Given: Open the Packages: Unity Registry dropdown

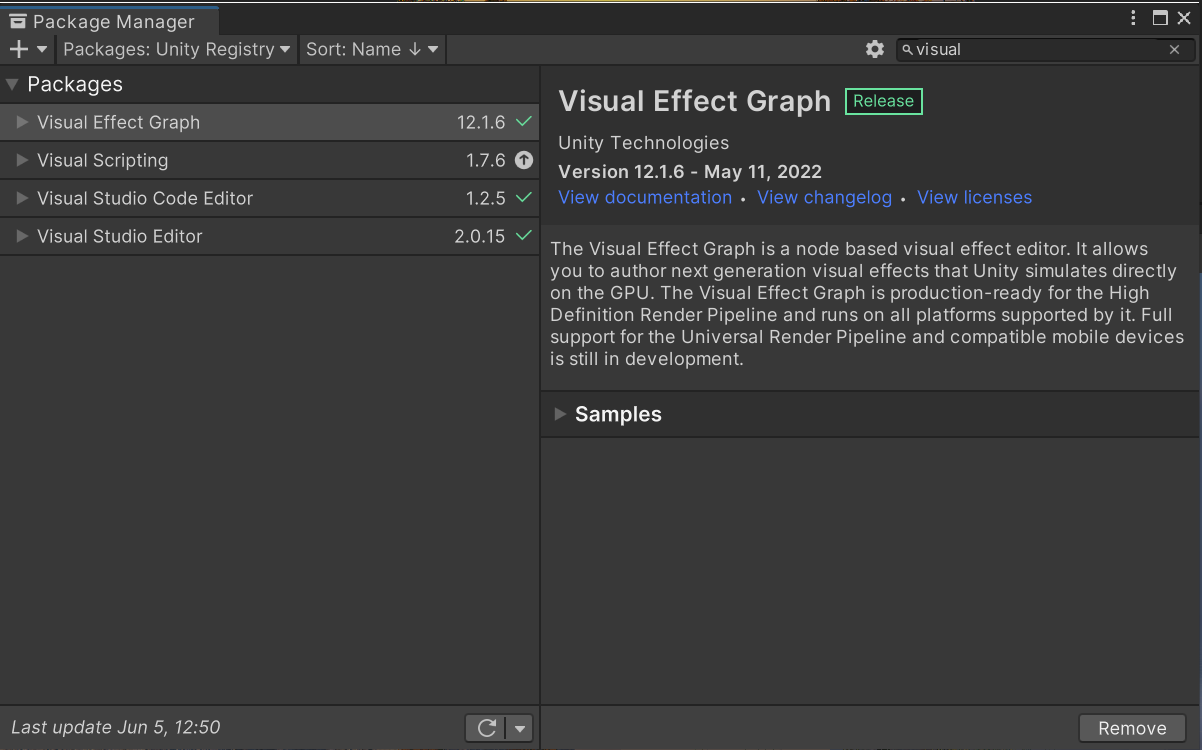Looking at the screenshot, I should 177,49.
